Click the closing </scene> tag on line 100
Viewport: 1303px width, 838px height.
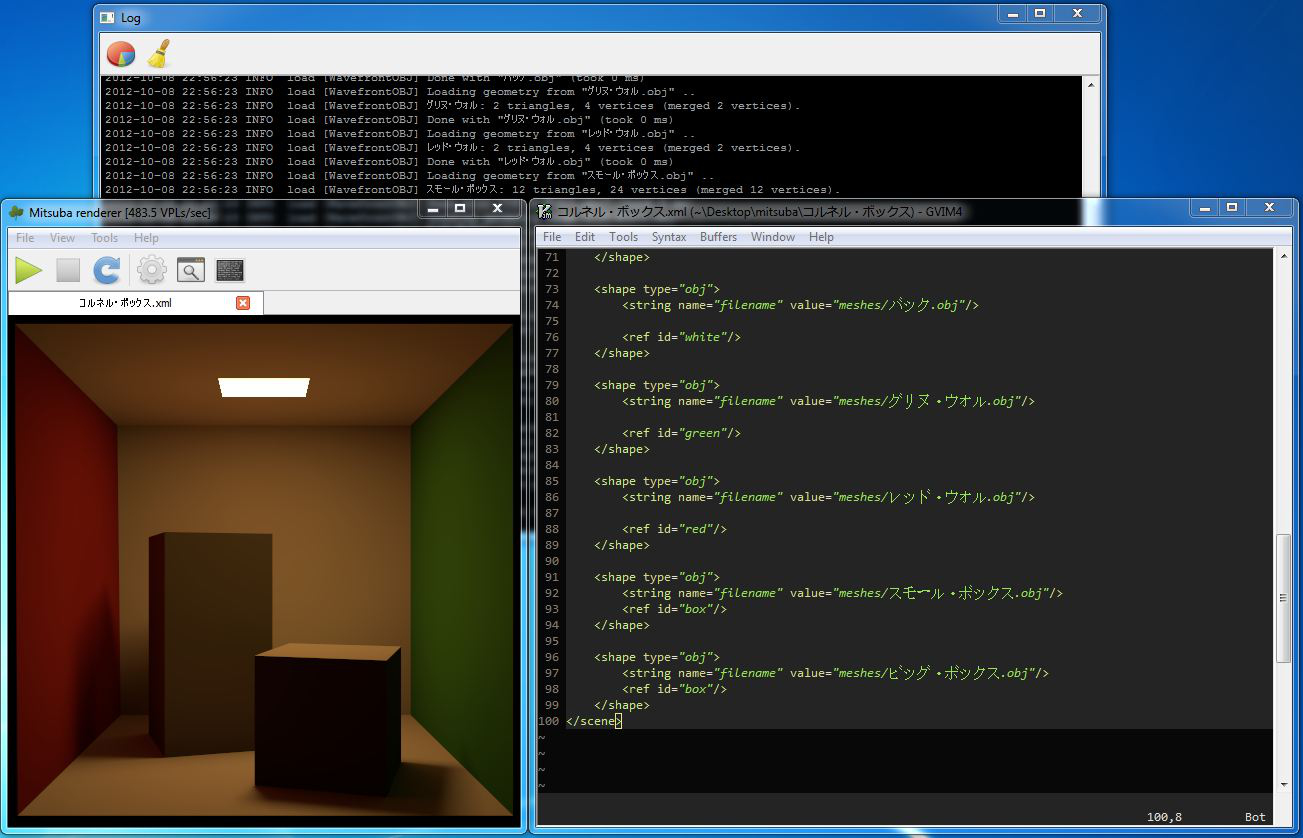[594, 721]
